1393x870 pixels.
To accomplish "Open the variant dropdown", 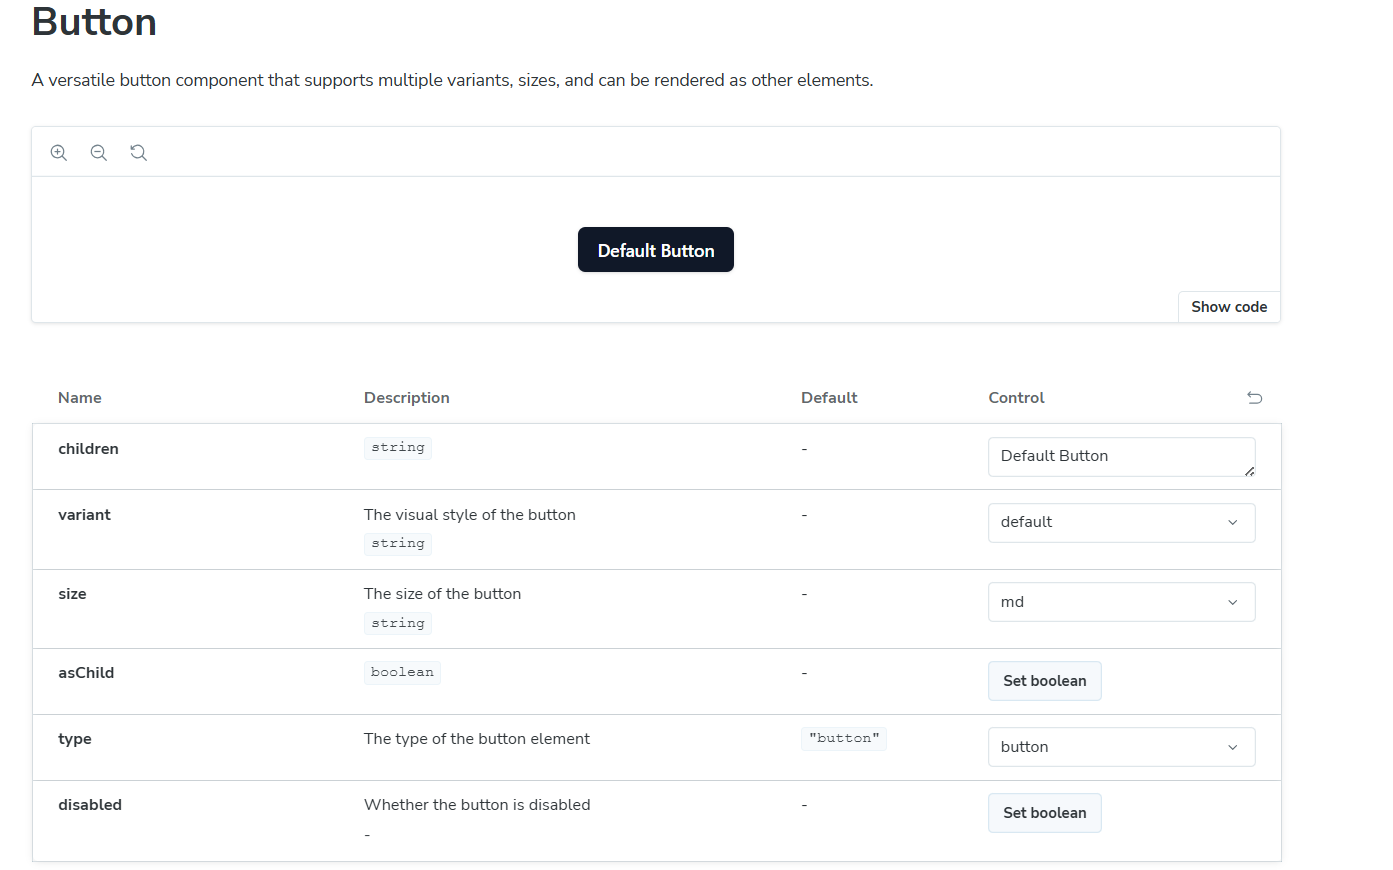I will pyautogui.click(x=1121, y=522).
